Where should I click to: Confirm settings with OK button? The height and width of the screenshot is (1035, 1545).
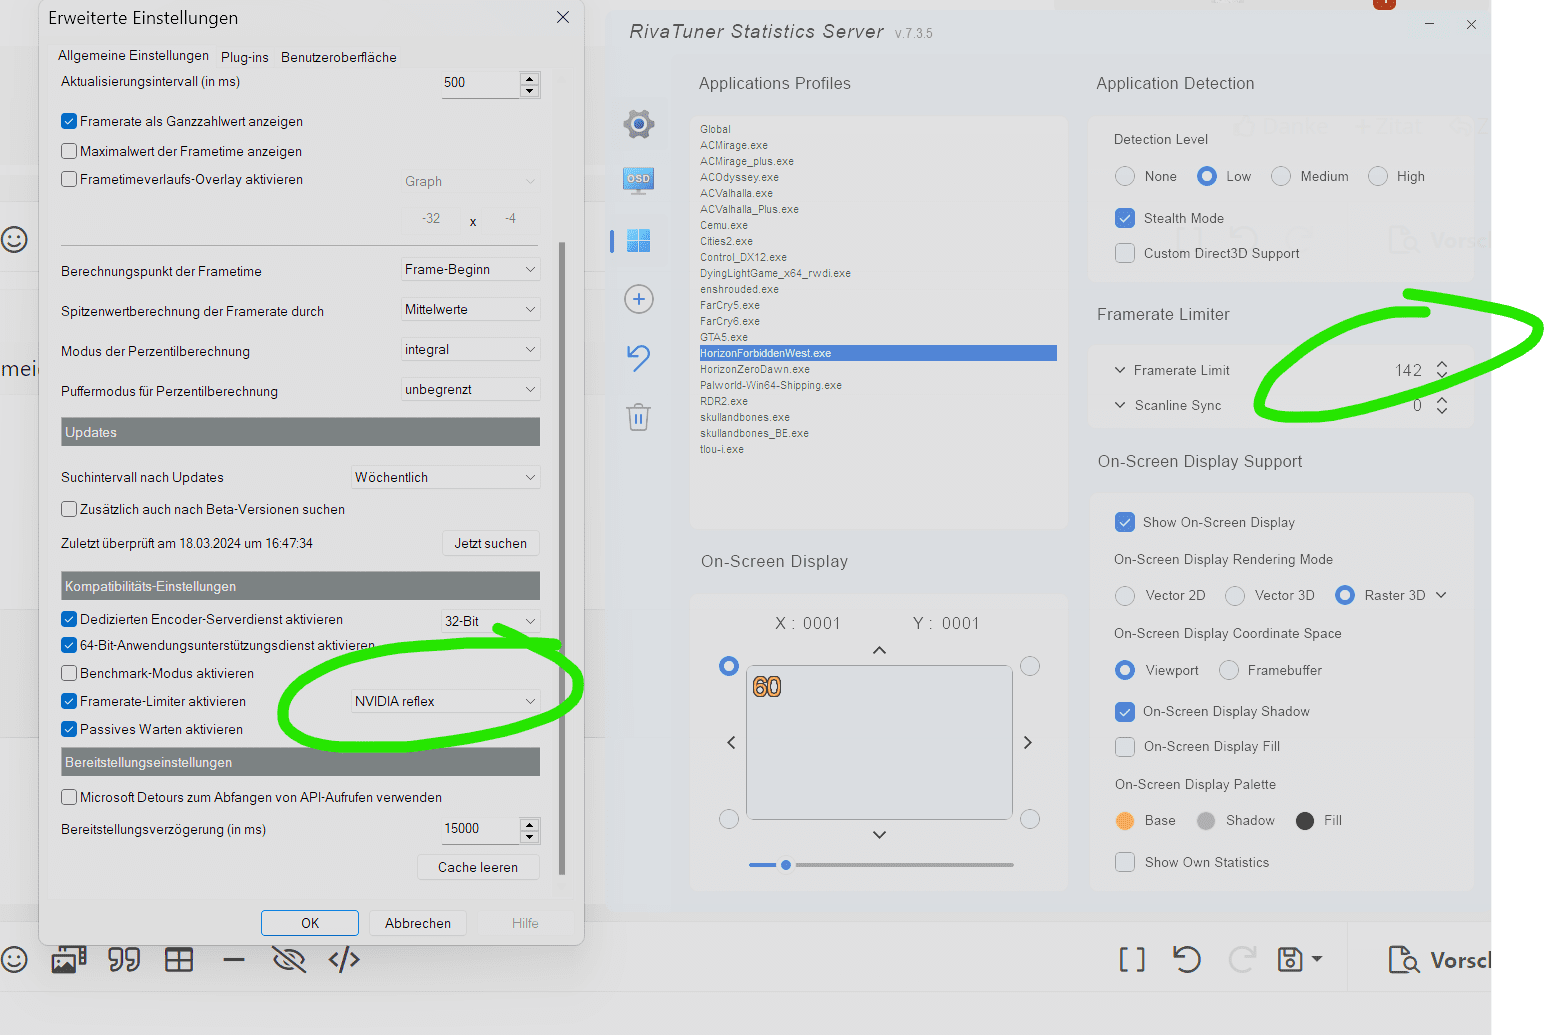(310, 923)
